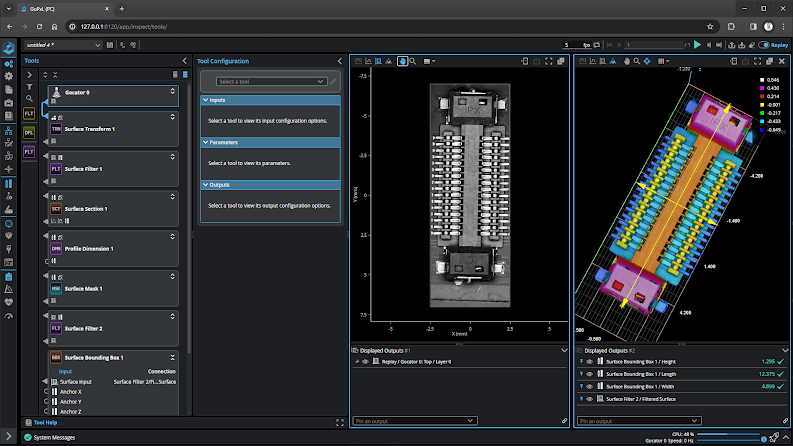Step forward one frame in replay
The image size is (793, 446).
click(709, 45)
